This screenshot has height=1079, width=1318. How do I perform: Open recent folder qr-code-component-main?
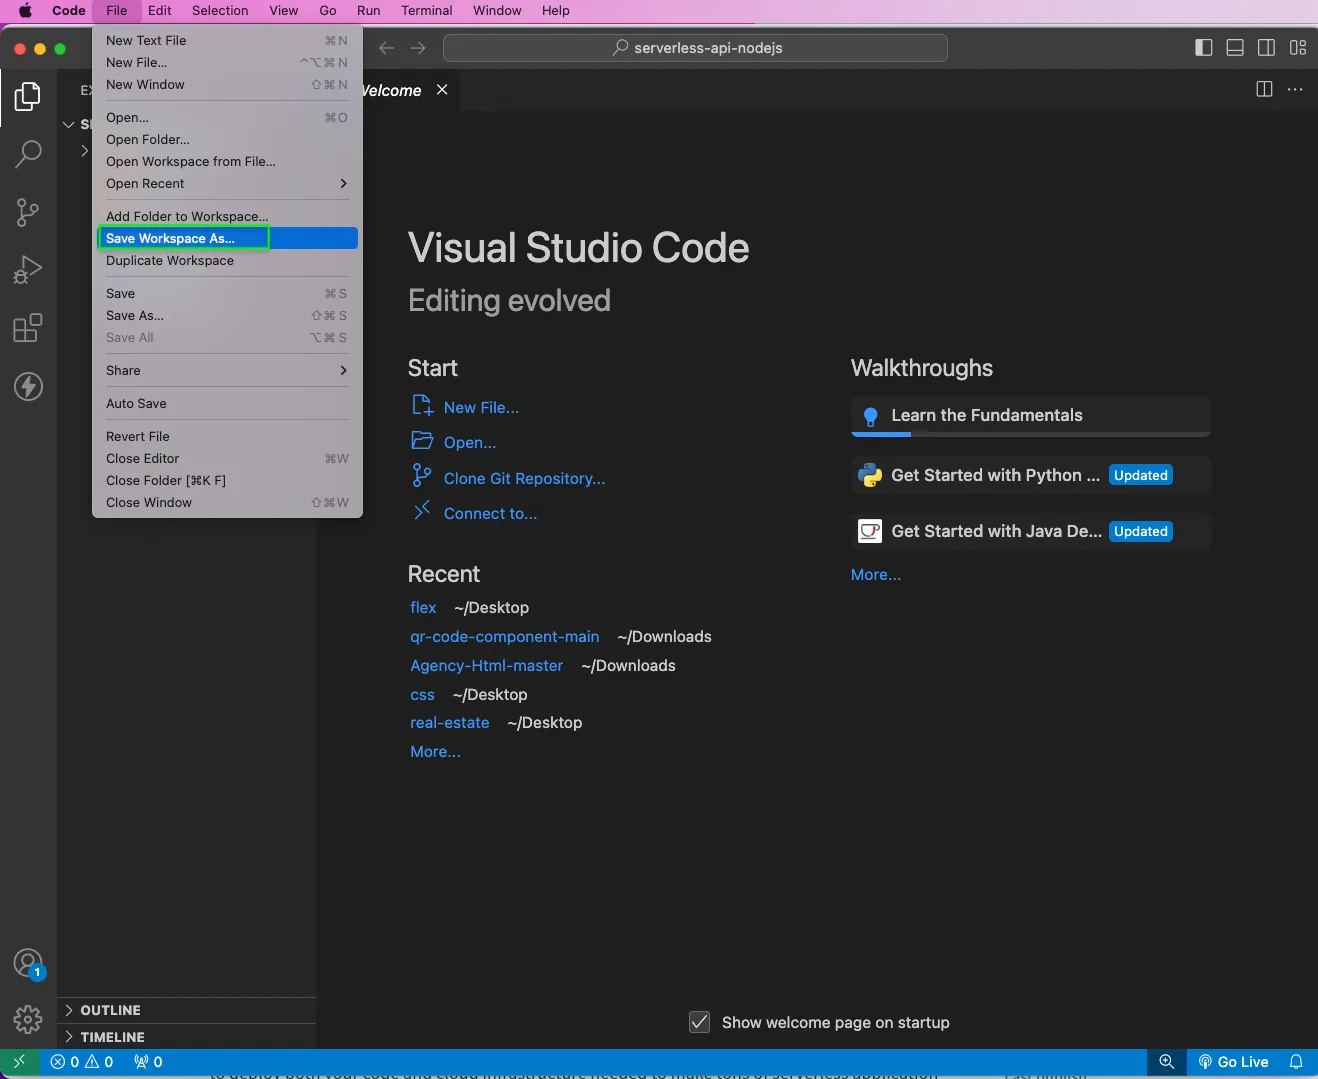tap(505, 637)
